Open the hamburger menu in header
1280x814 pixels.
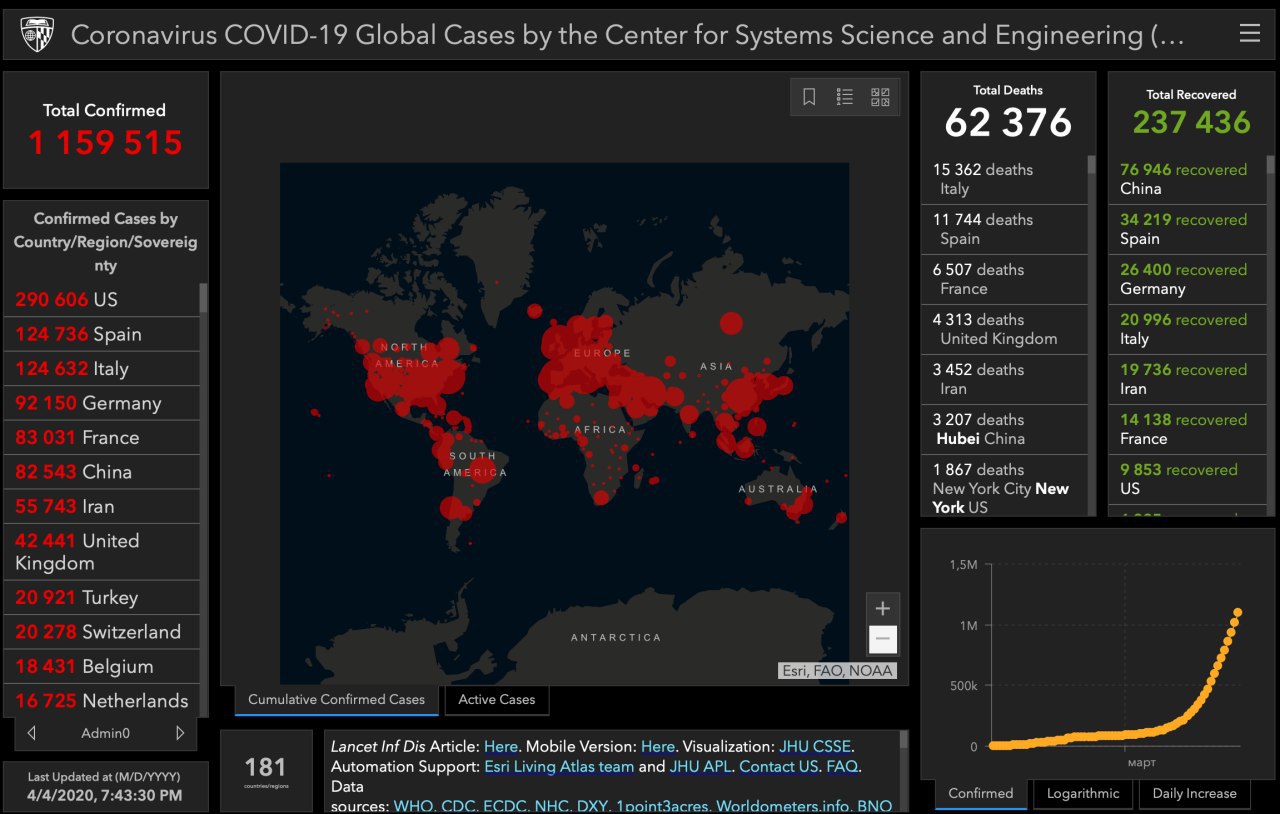coord(1249,34)
